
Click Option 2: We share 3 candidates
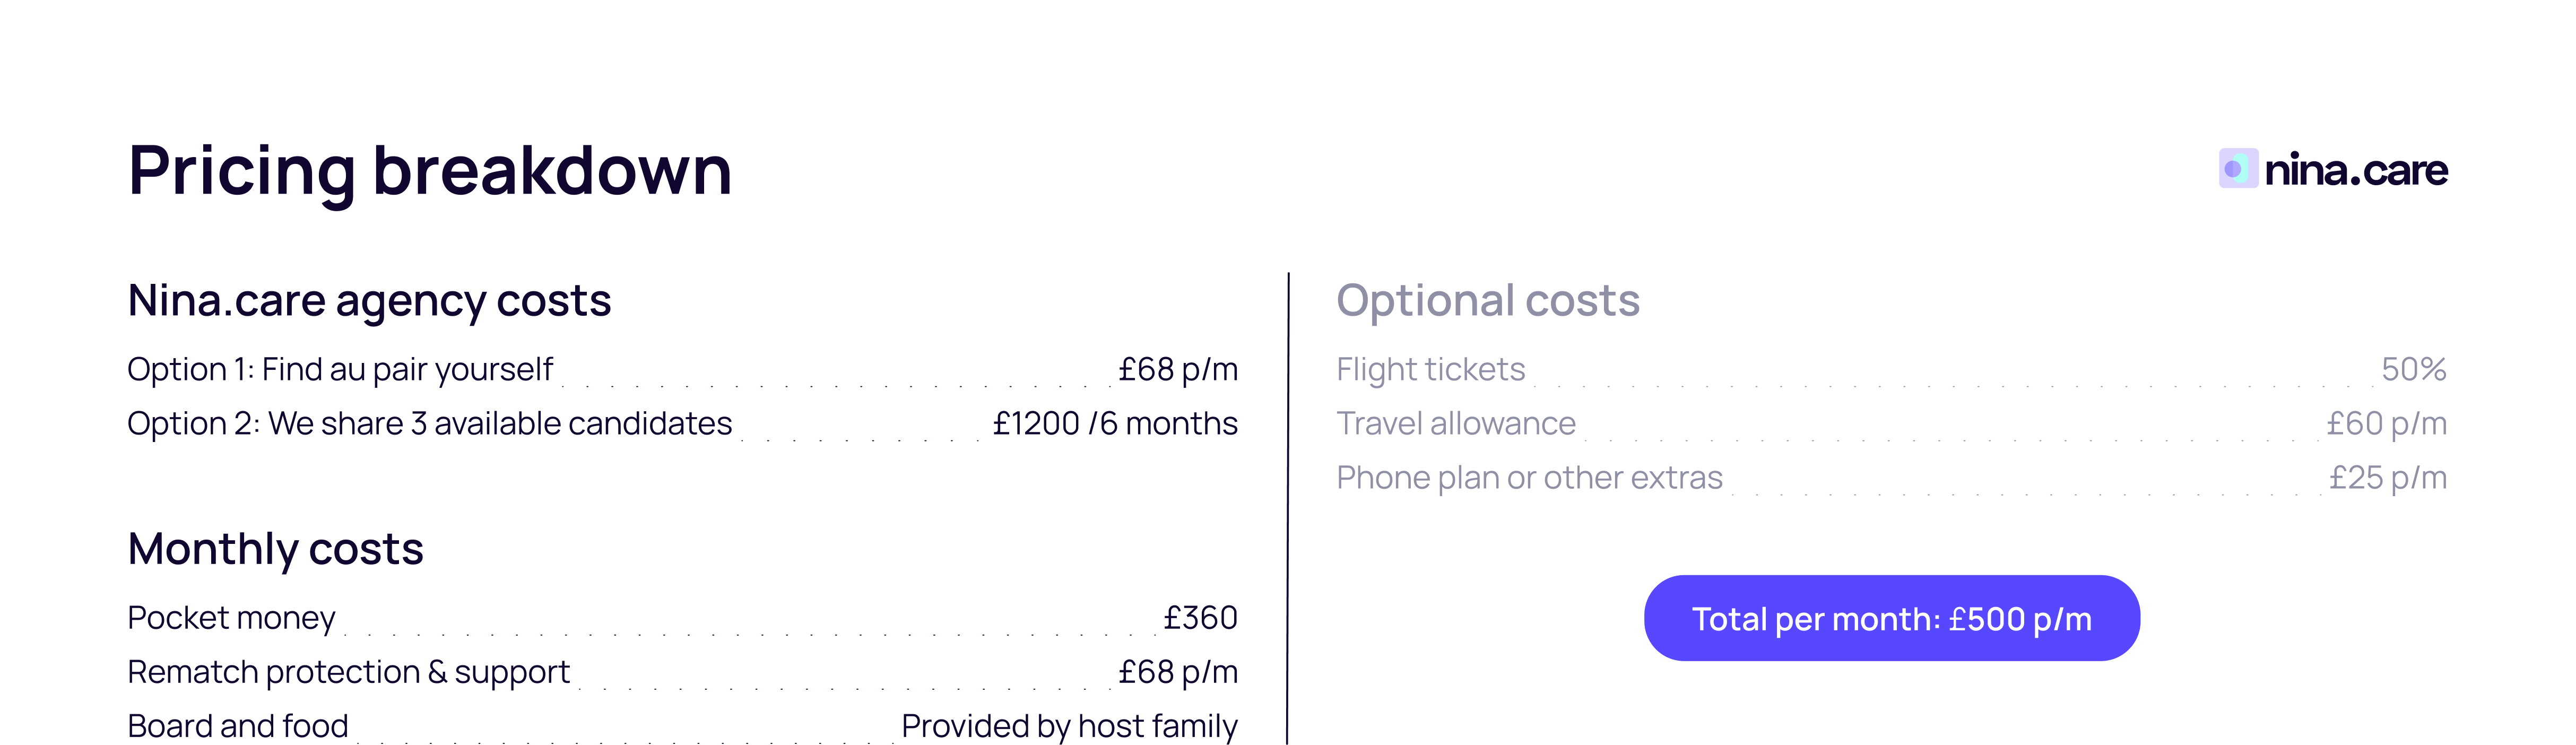pyautogui.click(x=429, y=424)
